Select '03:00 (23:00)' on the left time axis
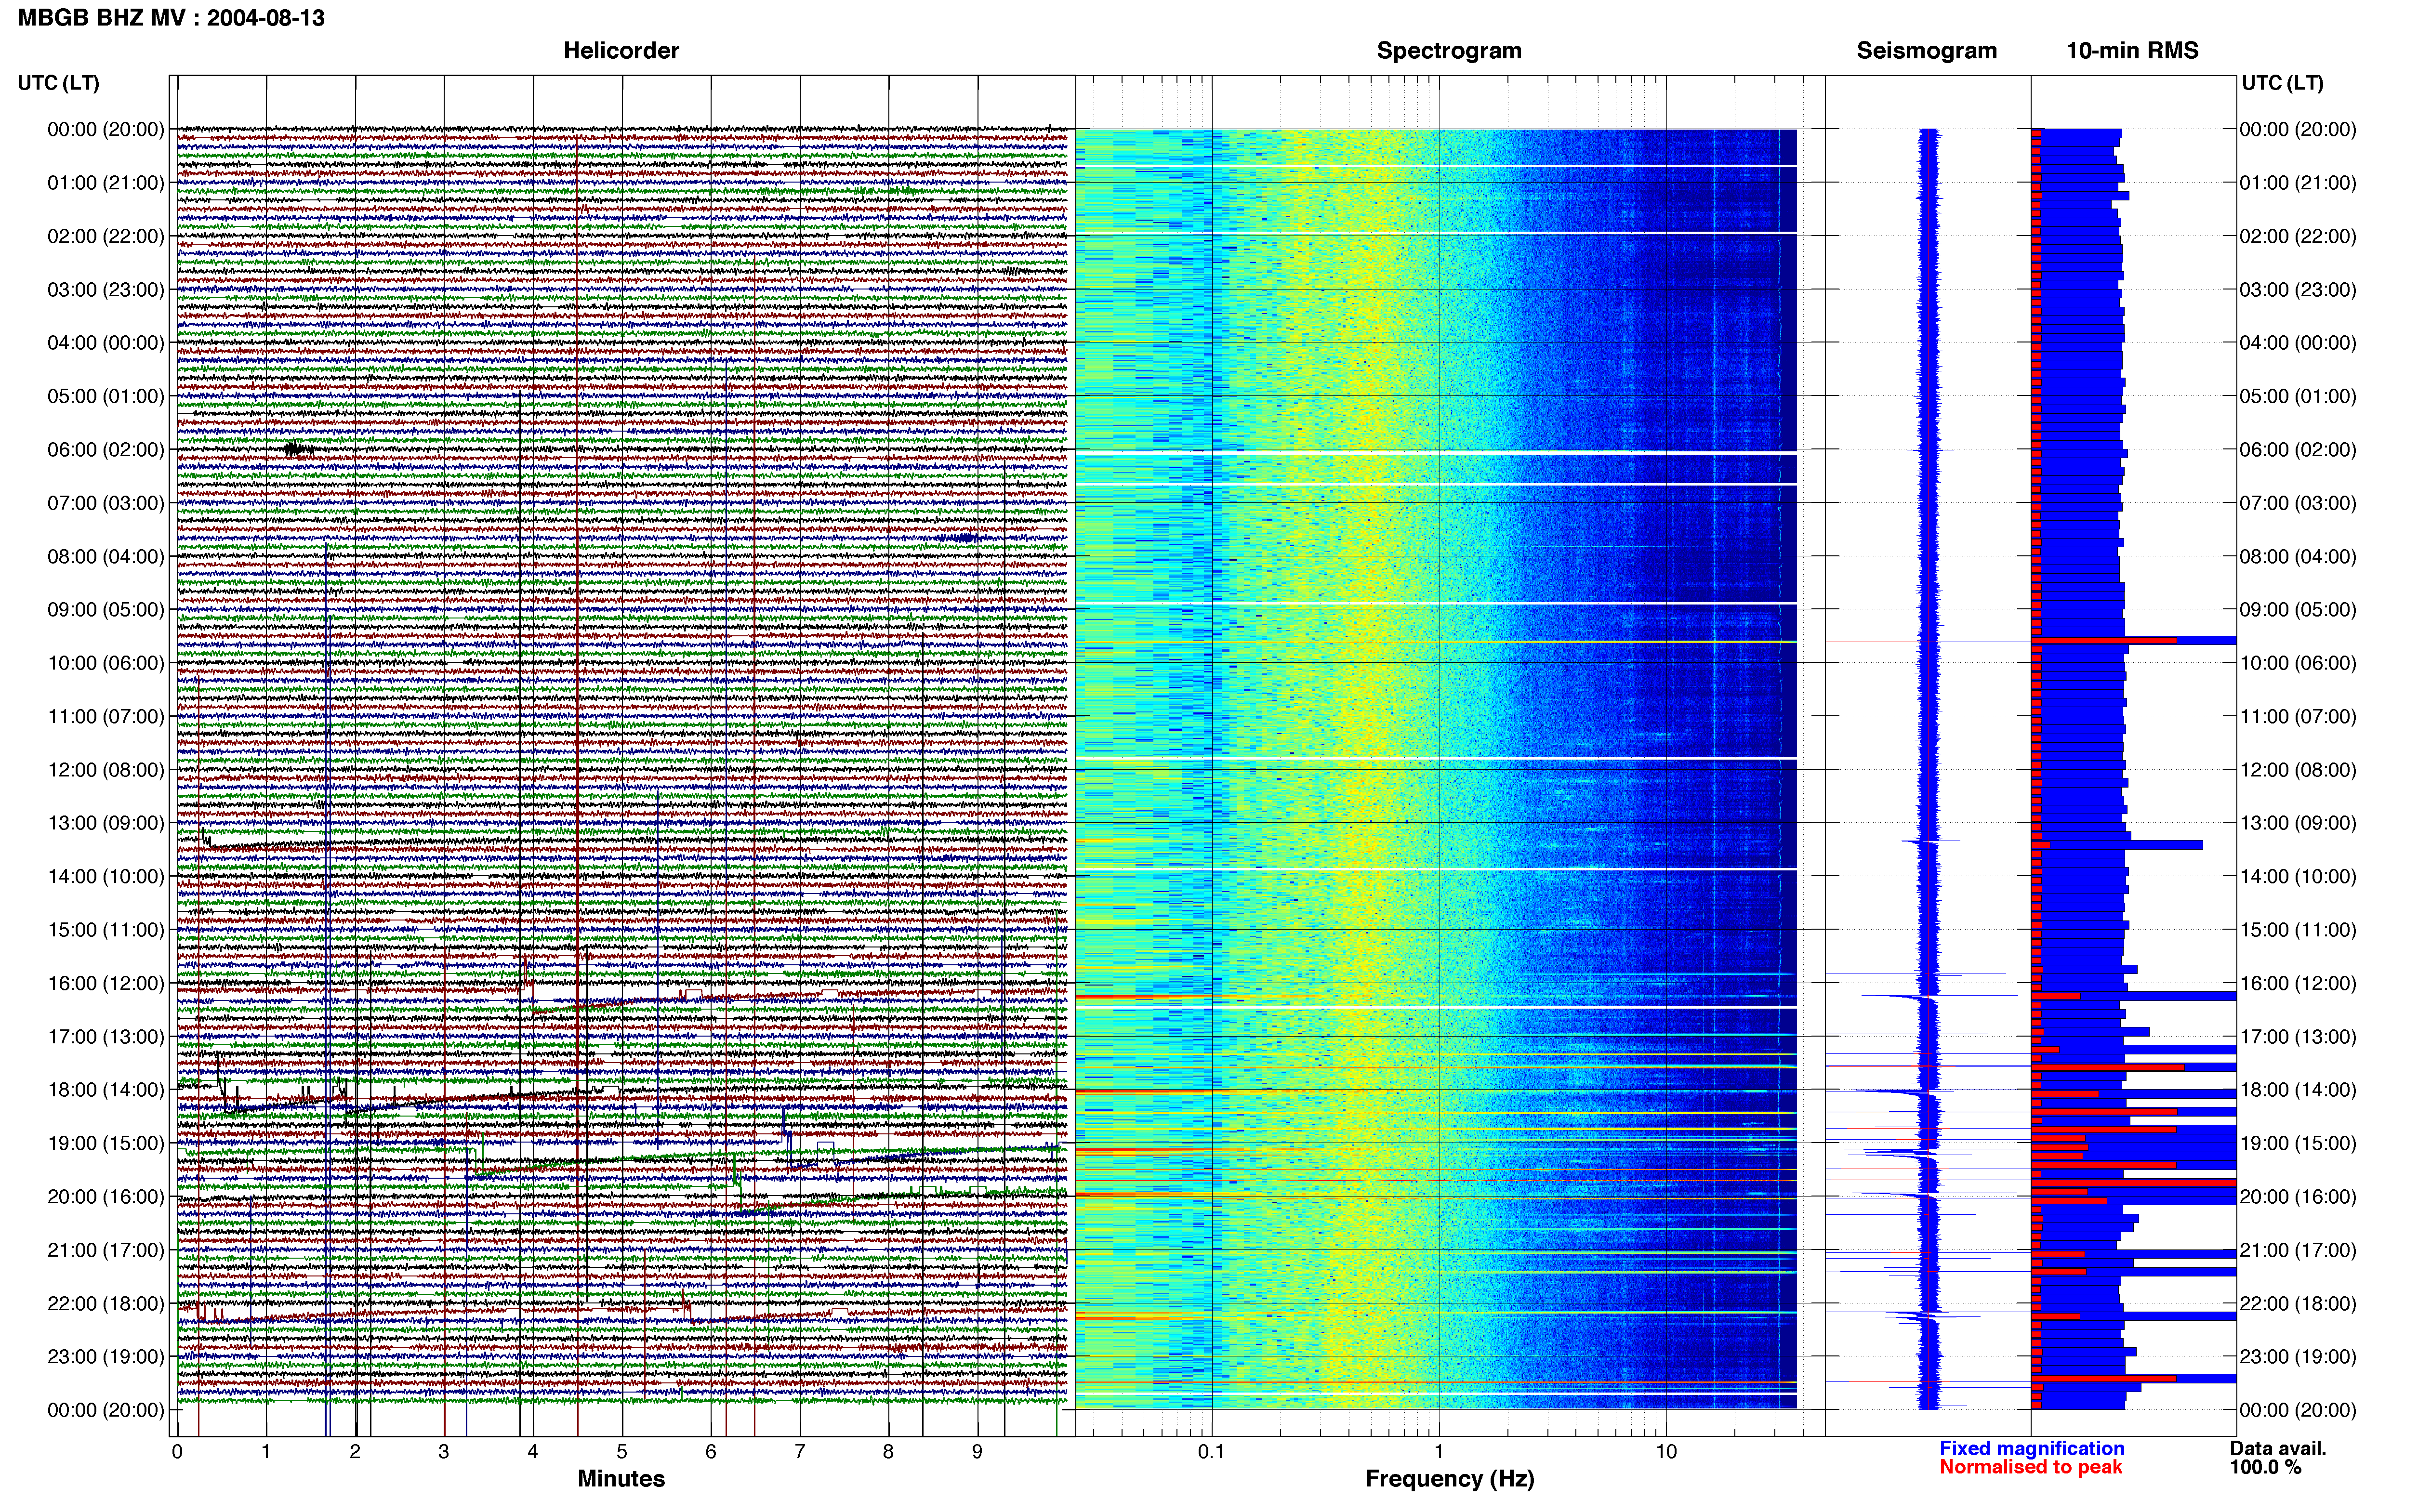2418x1512 pixels. [106, 290]
